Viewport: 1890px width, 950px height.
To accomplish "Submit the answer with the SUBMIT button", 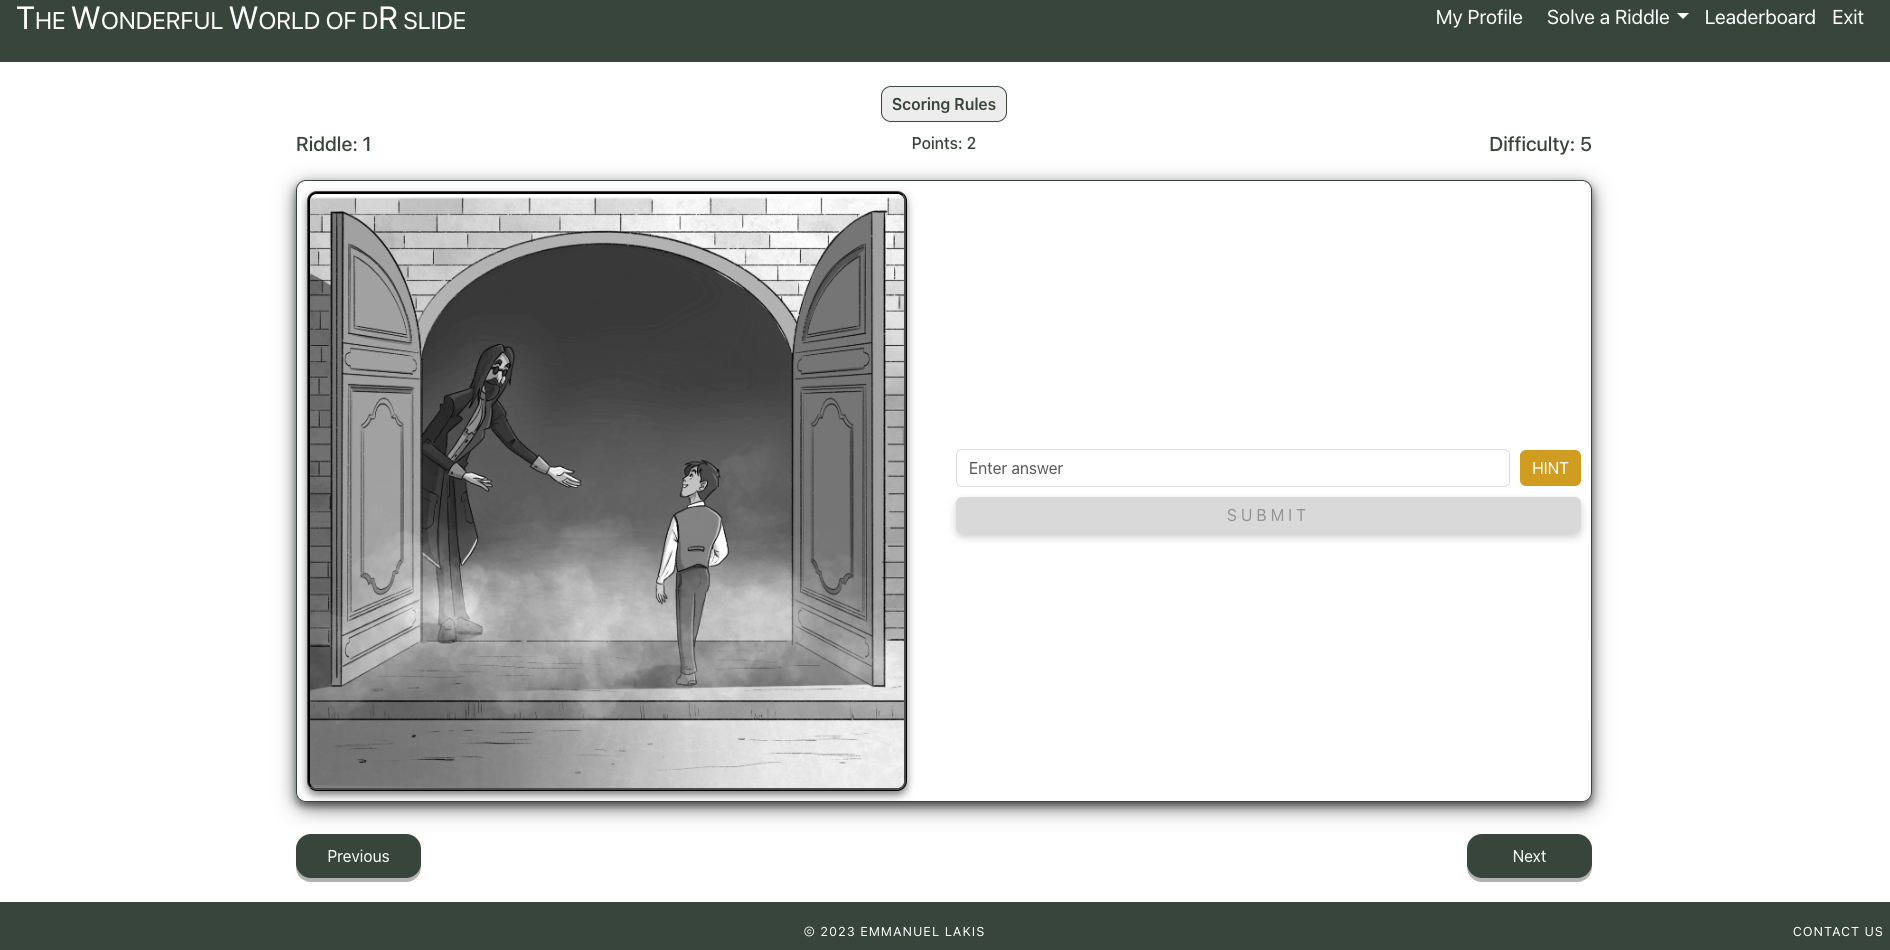I will (1267, 515).
